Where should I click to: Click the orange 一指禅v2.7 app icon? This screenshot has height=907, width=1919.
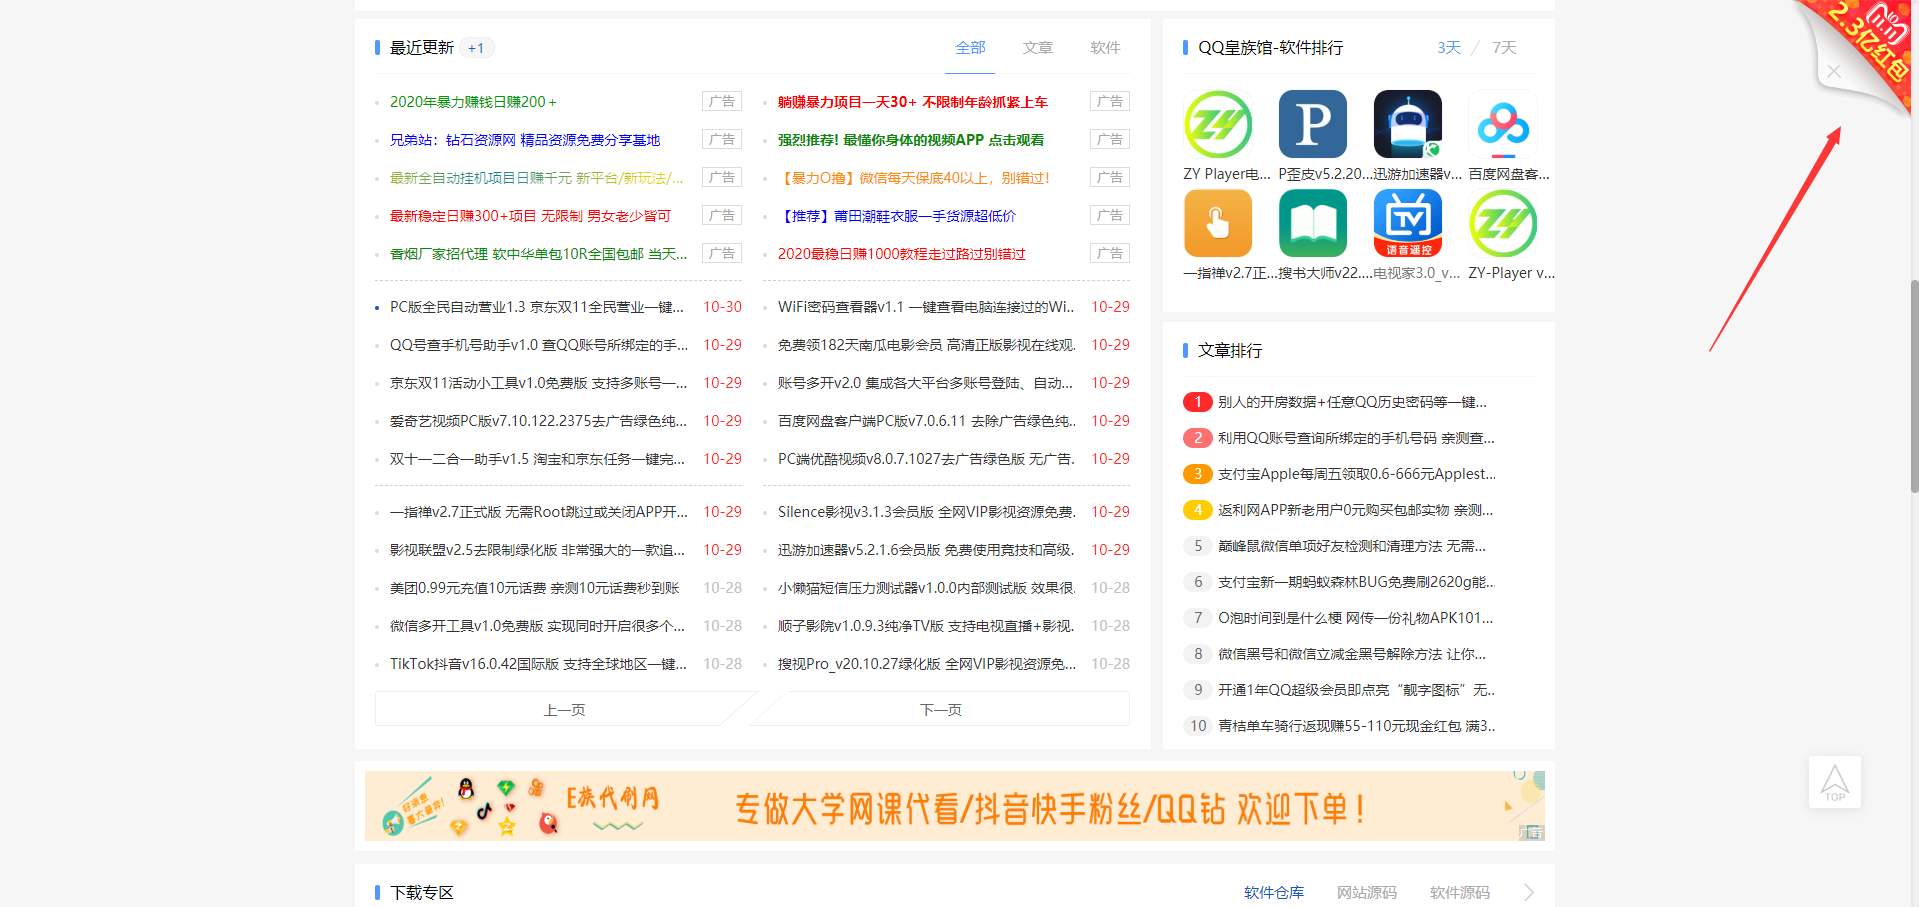pyautogui.click(x=1217, y=222)
